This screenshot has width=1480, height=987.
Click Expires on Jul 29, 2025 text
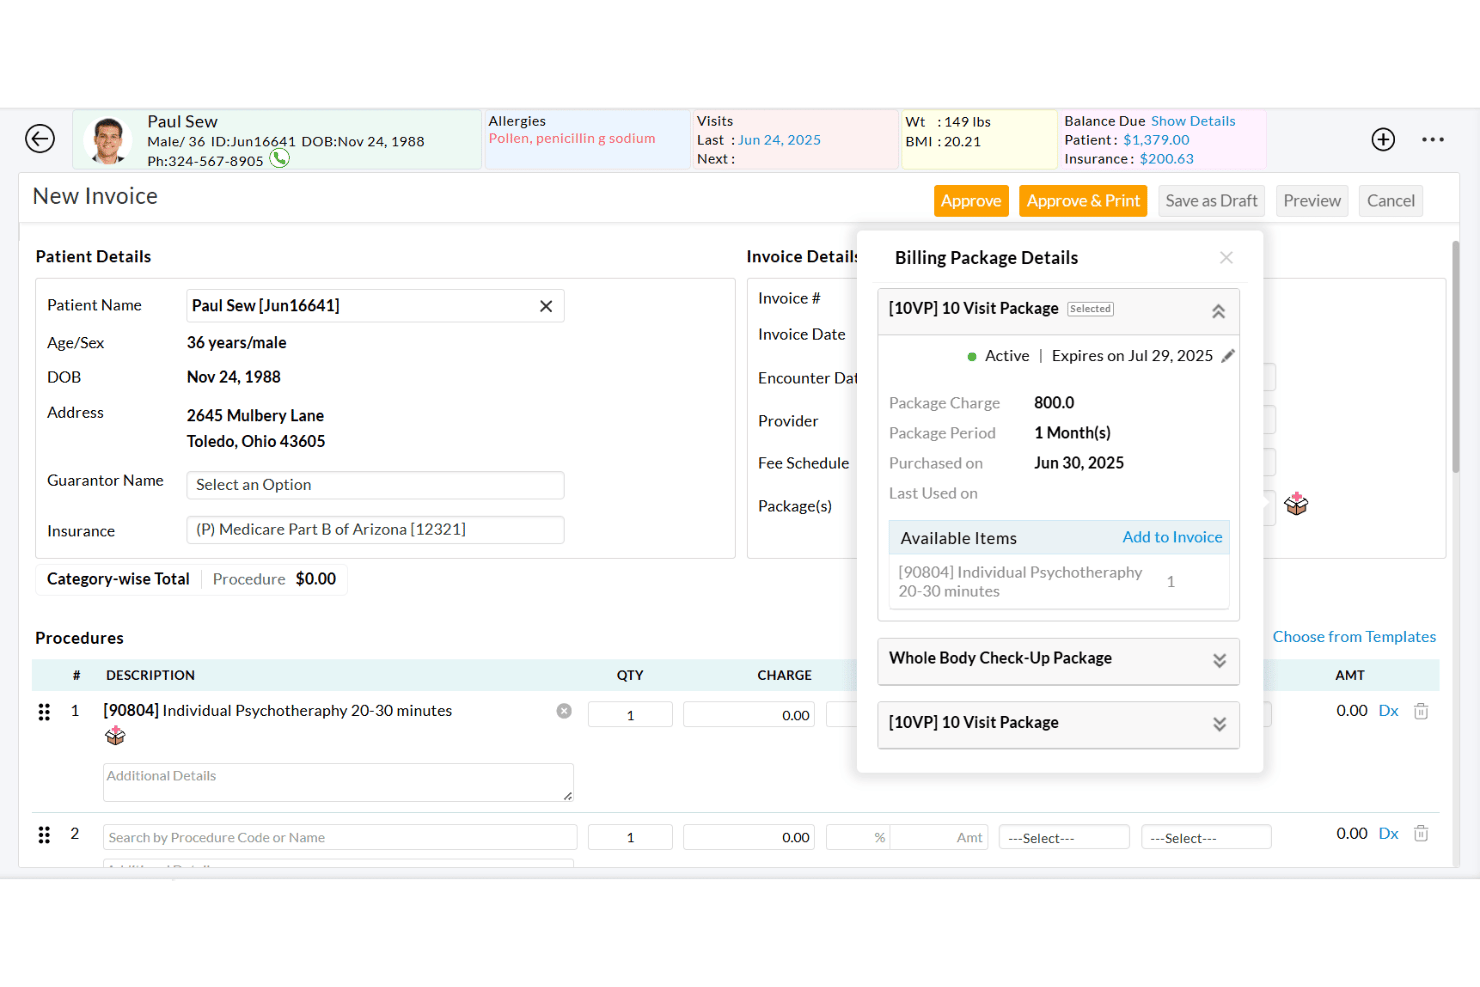(1132, 356)
